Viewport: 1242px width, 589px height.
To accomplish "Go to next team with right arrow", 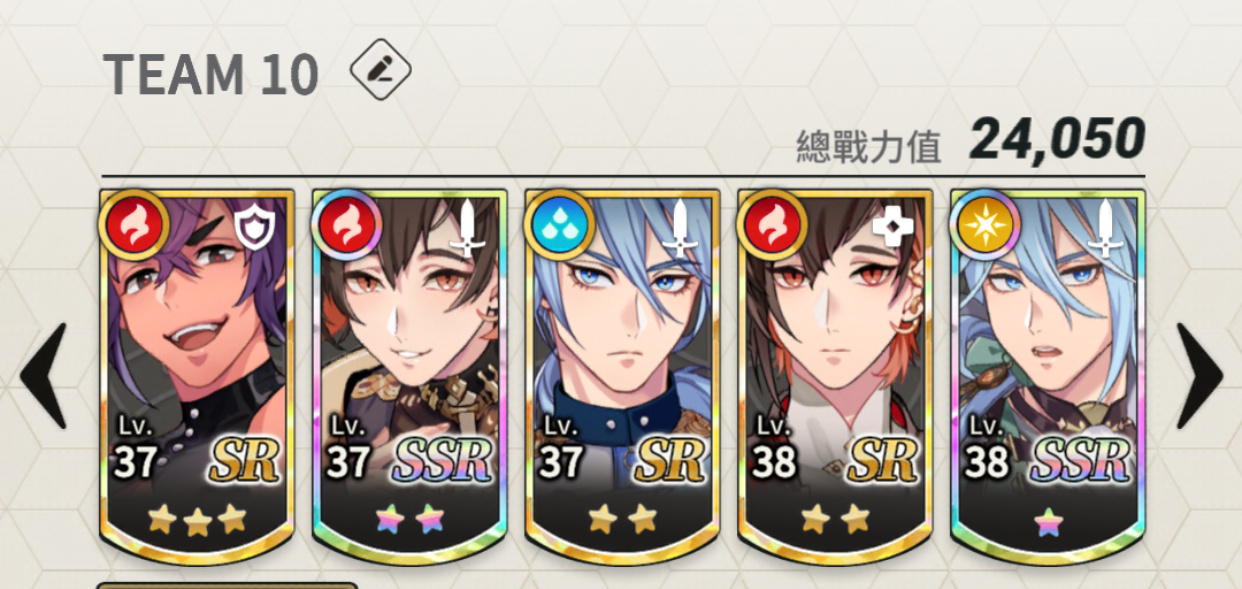I will tap(1198, 376).
